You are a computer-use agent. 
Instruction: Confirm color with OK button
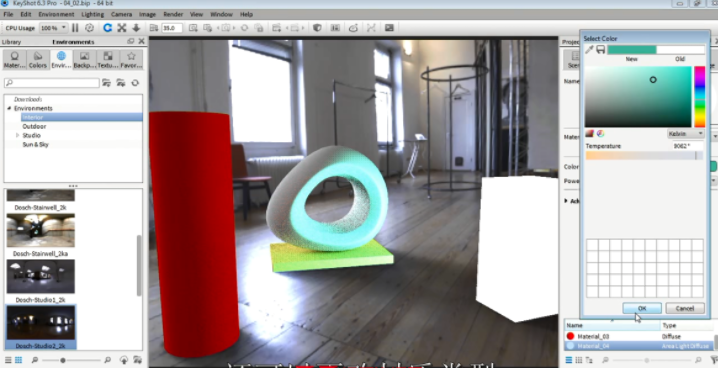[x=642, y=308]
